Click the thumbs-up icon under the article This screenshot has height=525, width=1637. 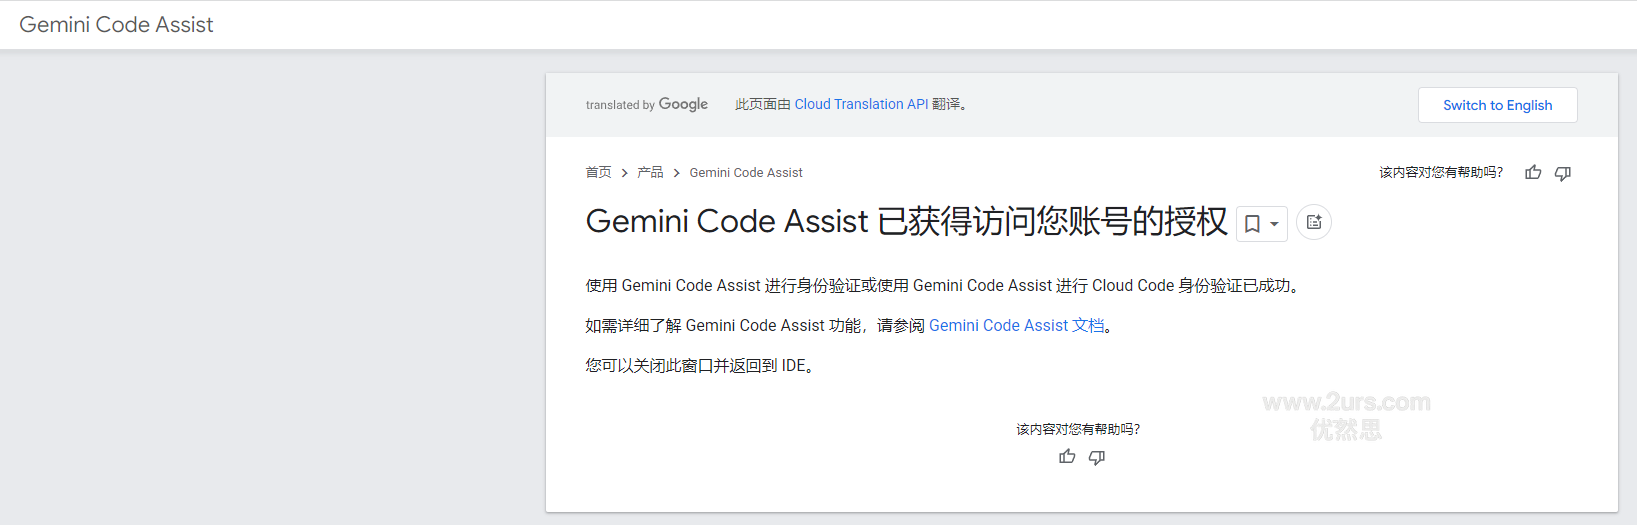coord(1067,457)
